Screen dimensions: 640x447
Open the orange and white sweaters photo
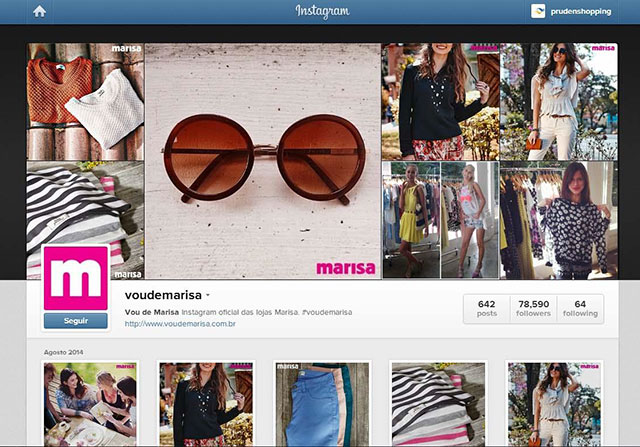pos(85,102)
